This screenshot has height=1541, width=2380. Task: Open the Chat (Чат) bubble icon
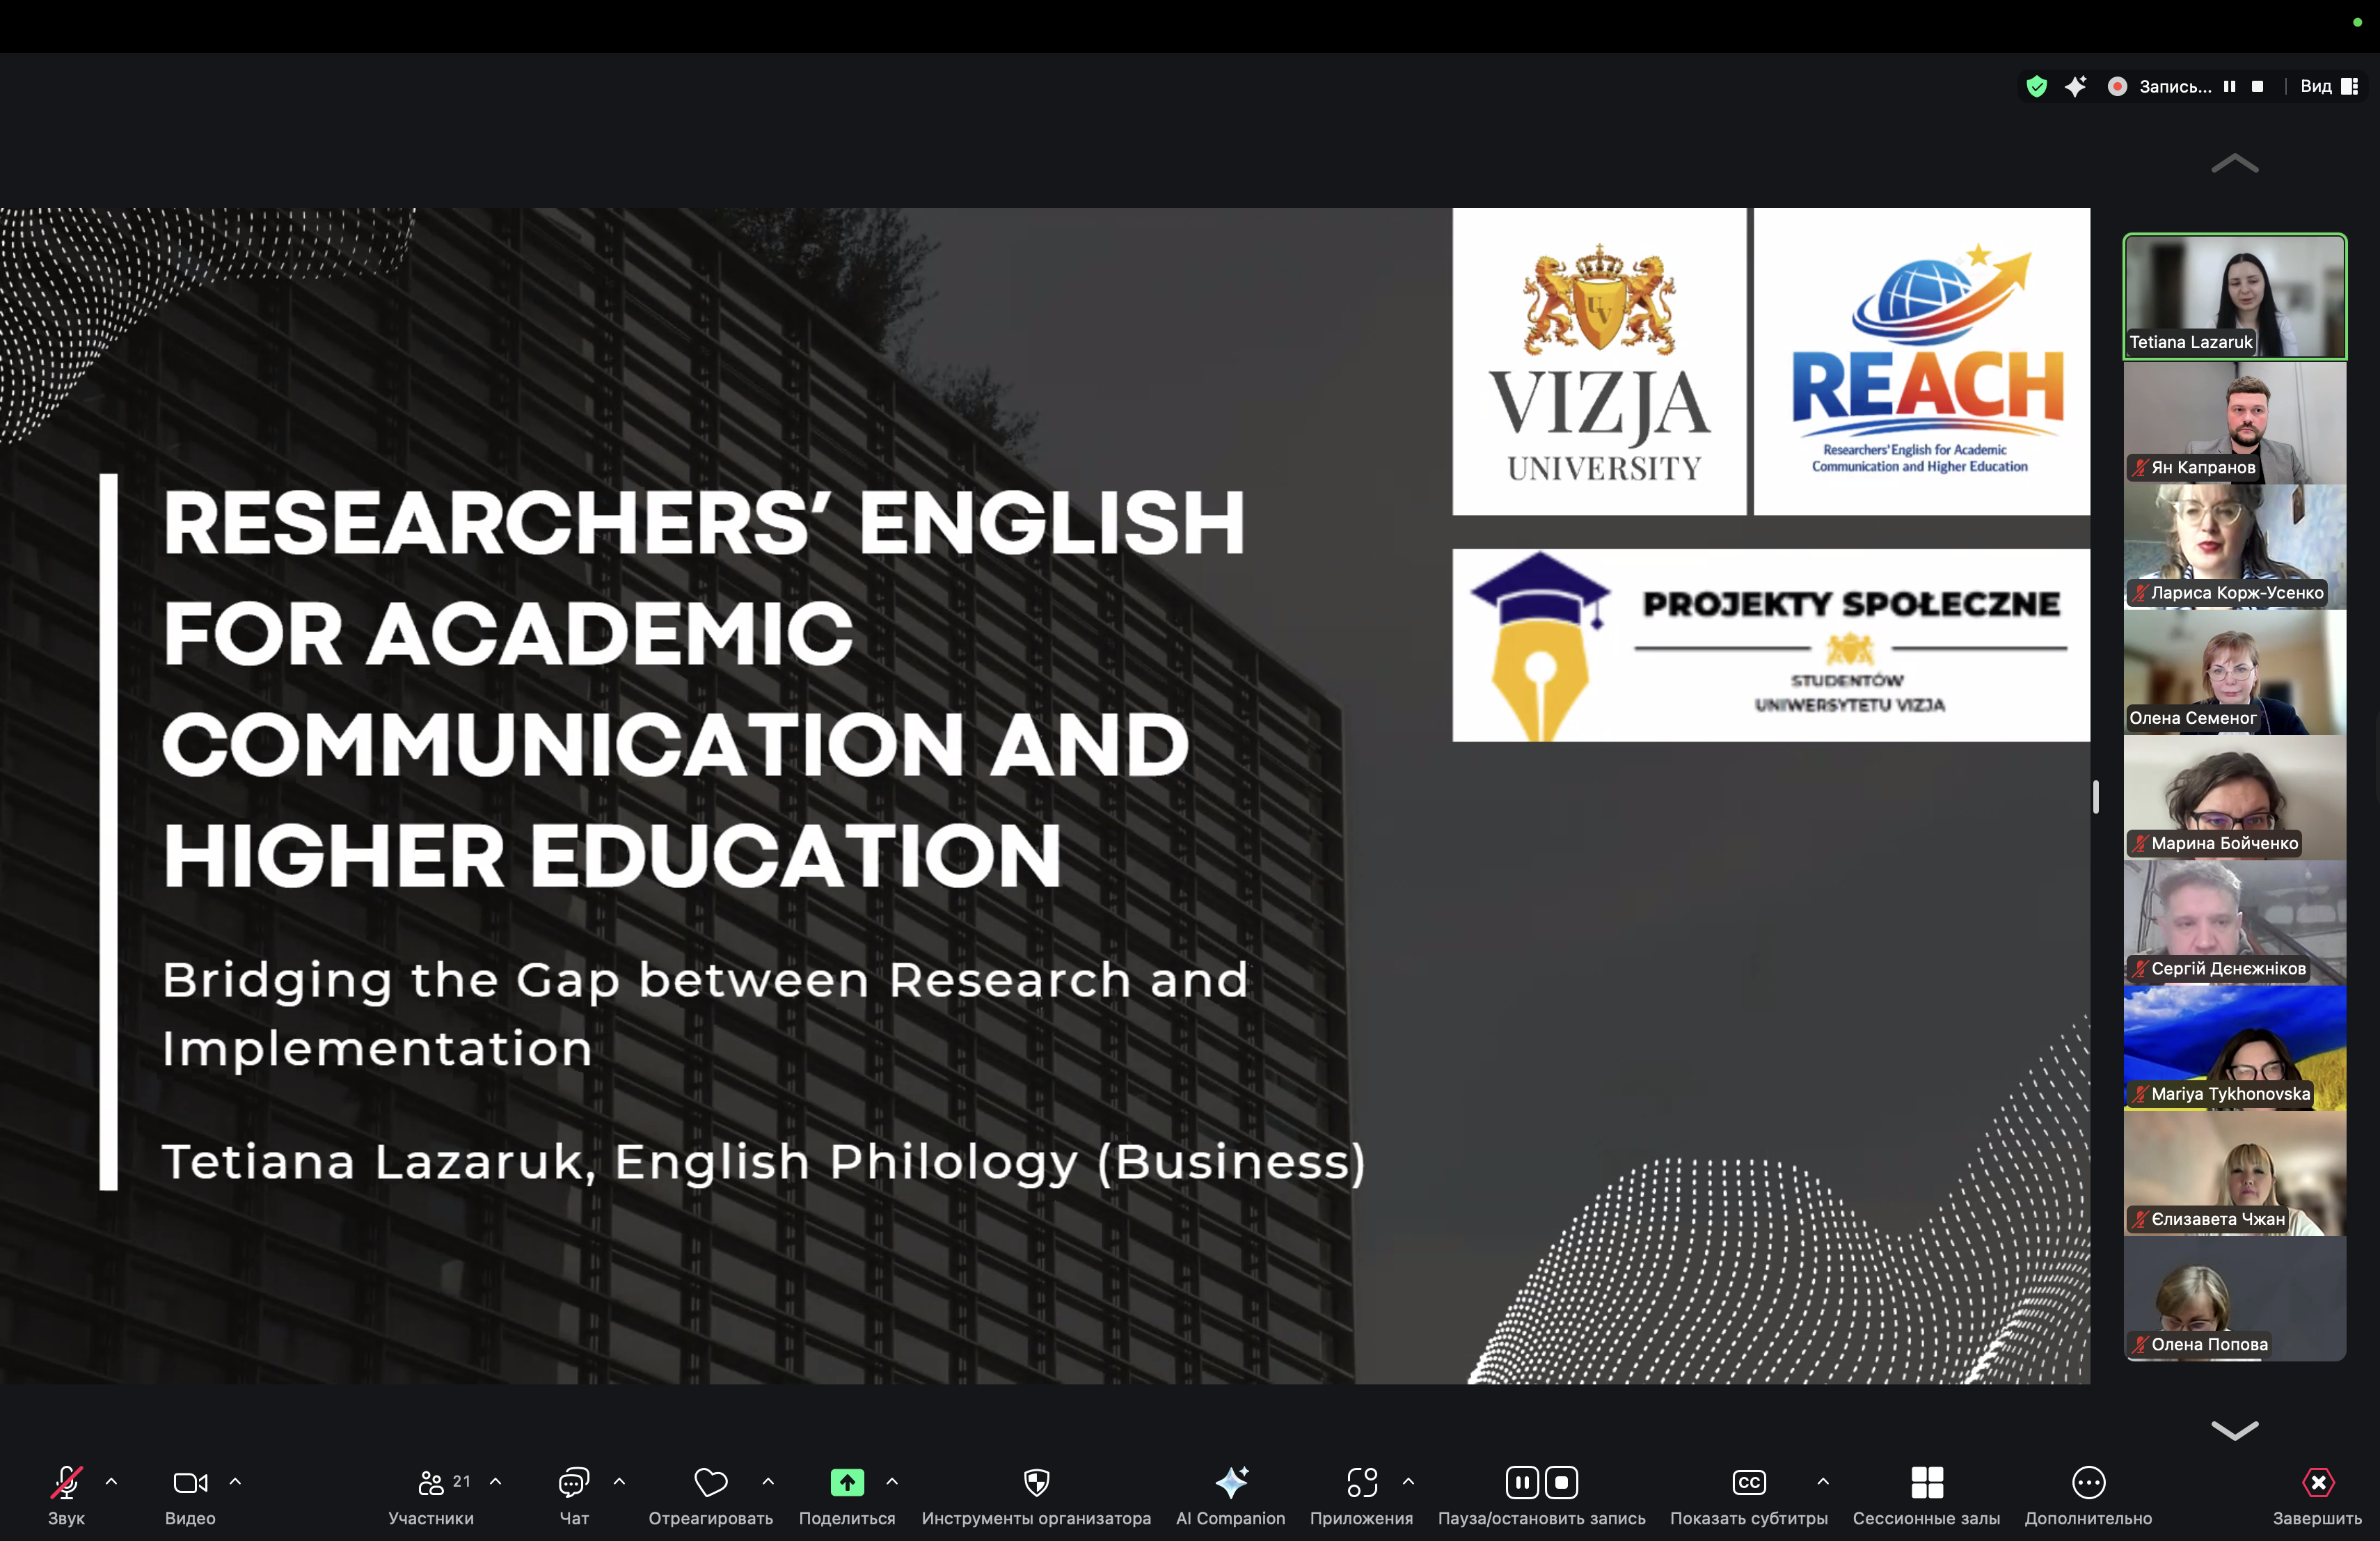[573, 1482]
